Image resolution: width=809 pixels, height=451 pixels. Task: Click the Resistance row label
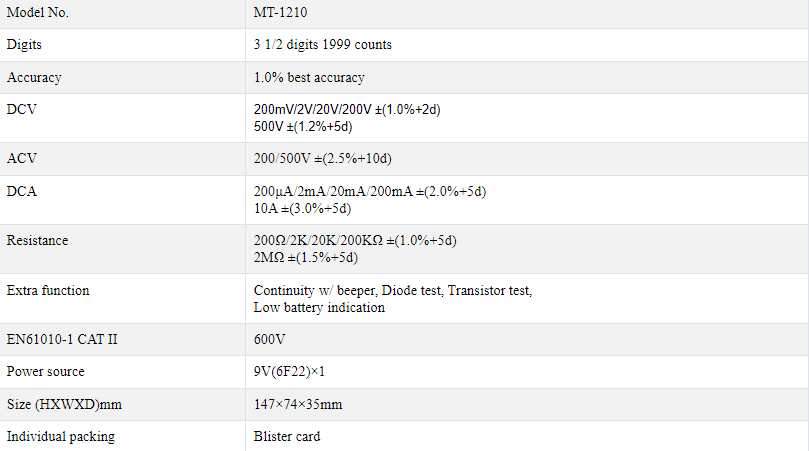[x=37, y=240]
